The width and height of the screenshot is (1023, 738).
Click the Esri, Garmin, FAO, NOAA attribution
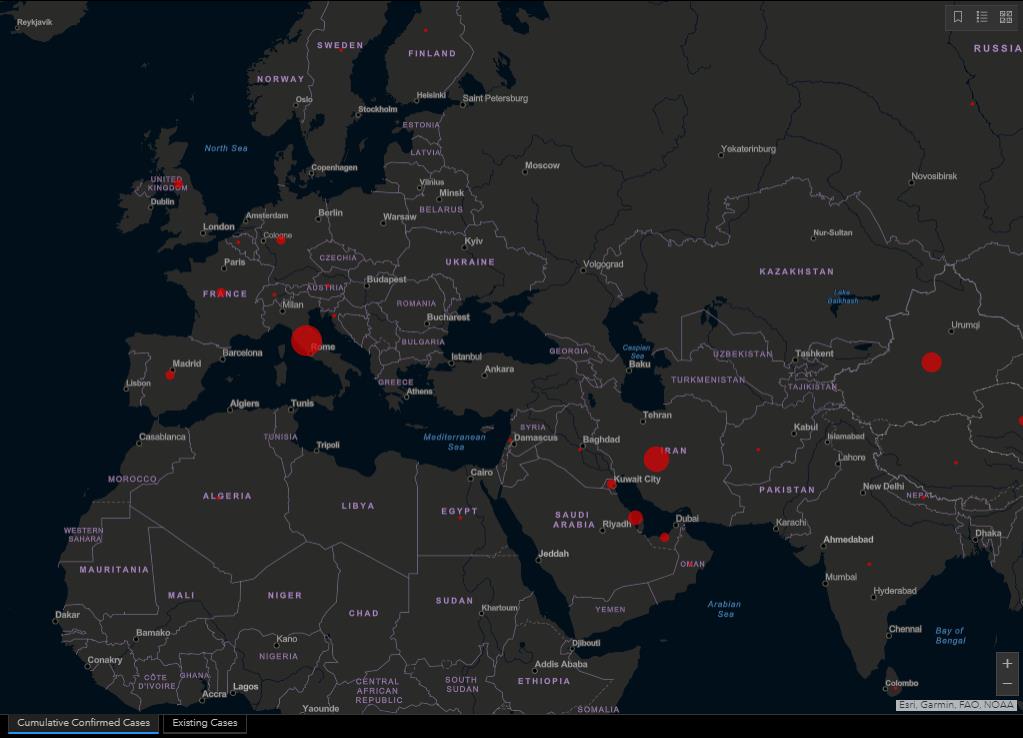click(x=956, y=705)
